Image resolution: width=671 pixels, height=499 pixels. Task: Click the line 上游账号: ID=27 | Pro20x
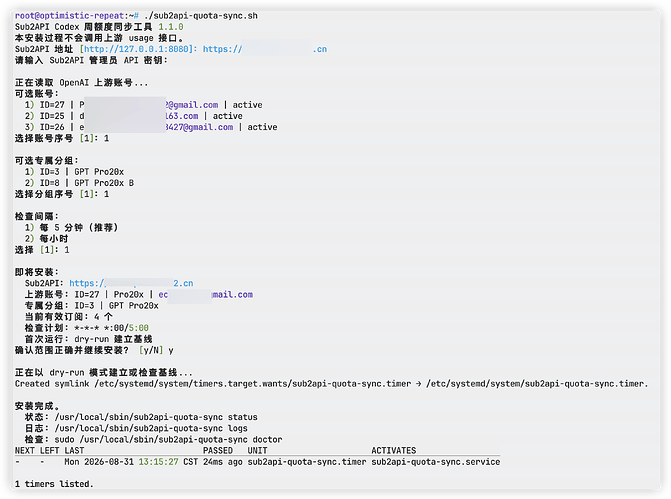click(139, 294)
